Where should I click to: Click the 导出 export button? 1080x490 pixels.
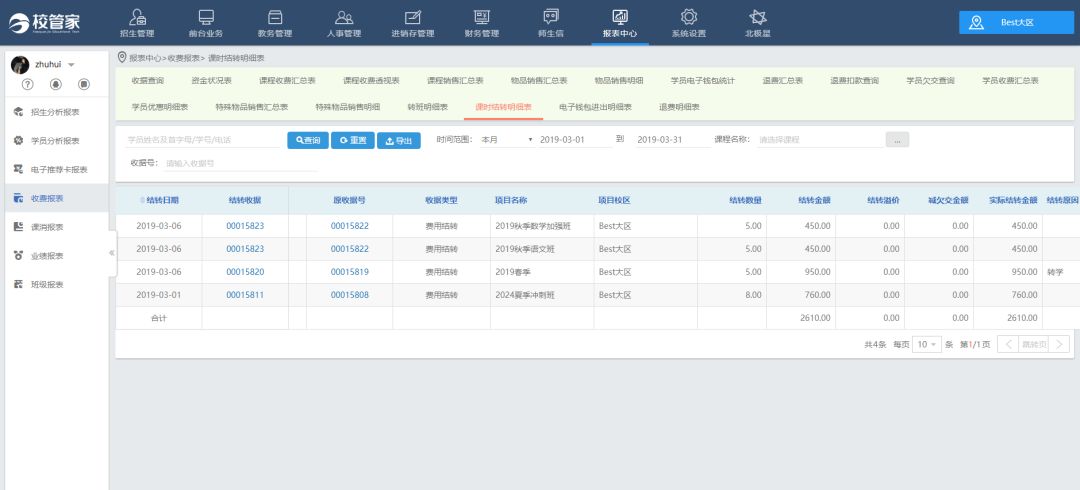pos(398,141)
